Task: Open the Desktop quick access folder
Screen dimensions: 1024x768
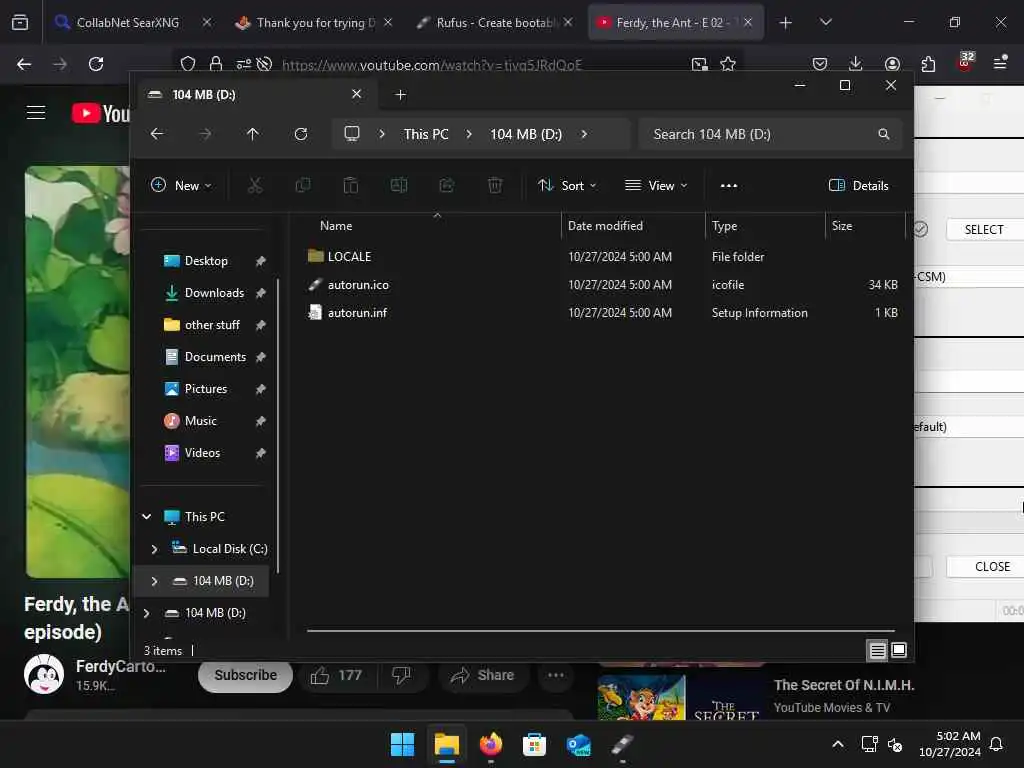Action: [x=206, y=261]
